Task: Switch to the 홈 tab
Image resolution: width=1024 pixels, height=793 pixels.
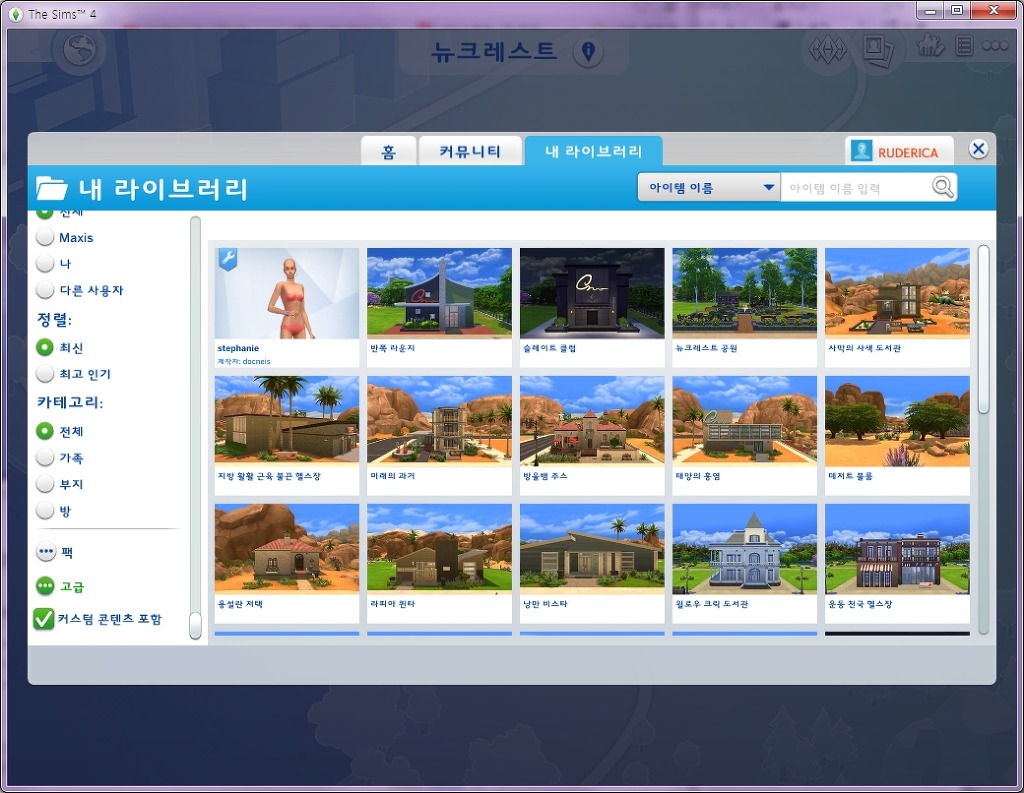Action: (389, 152)
